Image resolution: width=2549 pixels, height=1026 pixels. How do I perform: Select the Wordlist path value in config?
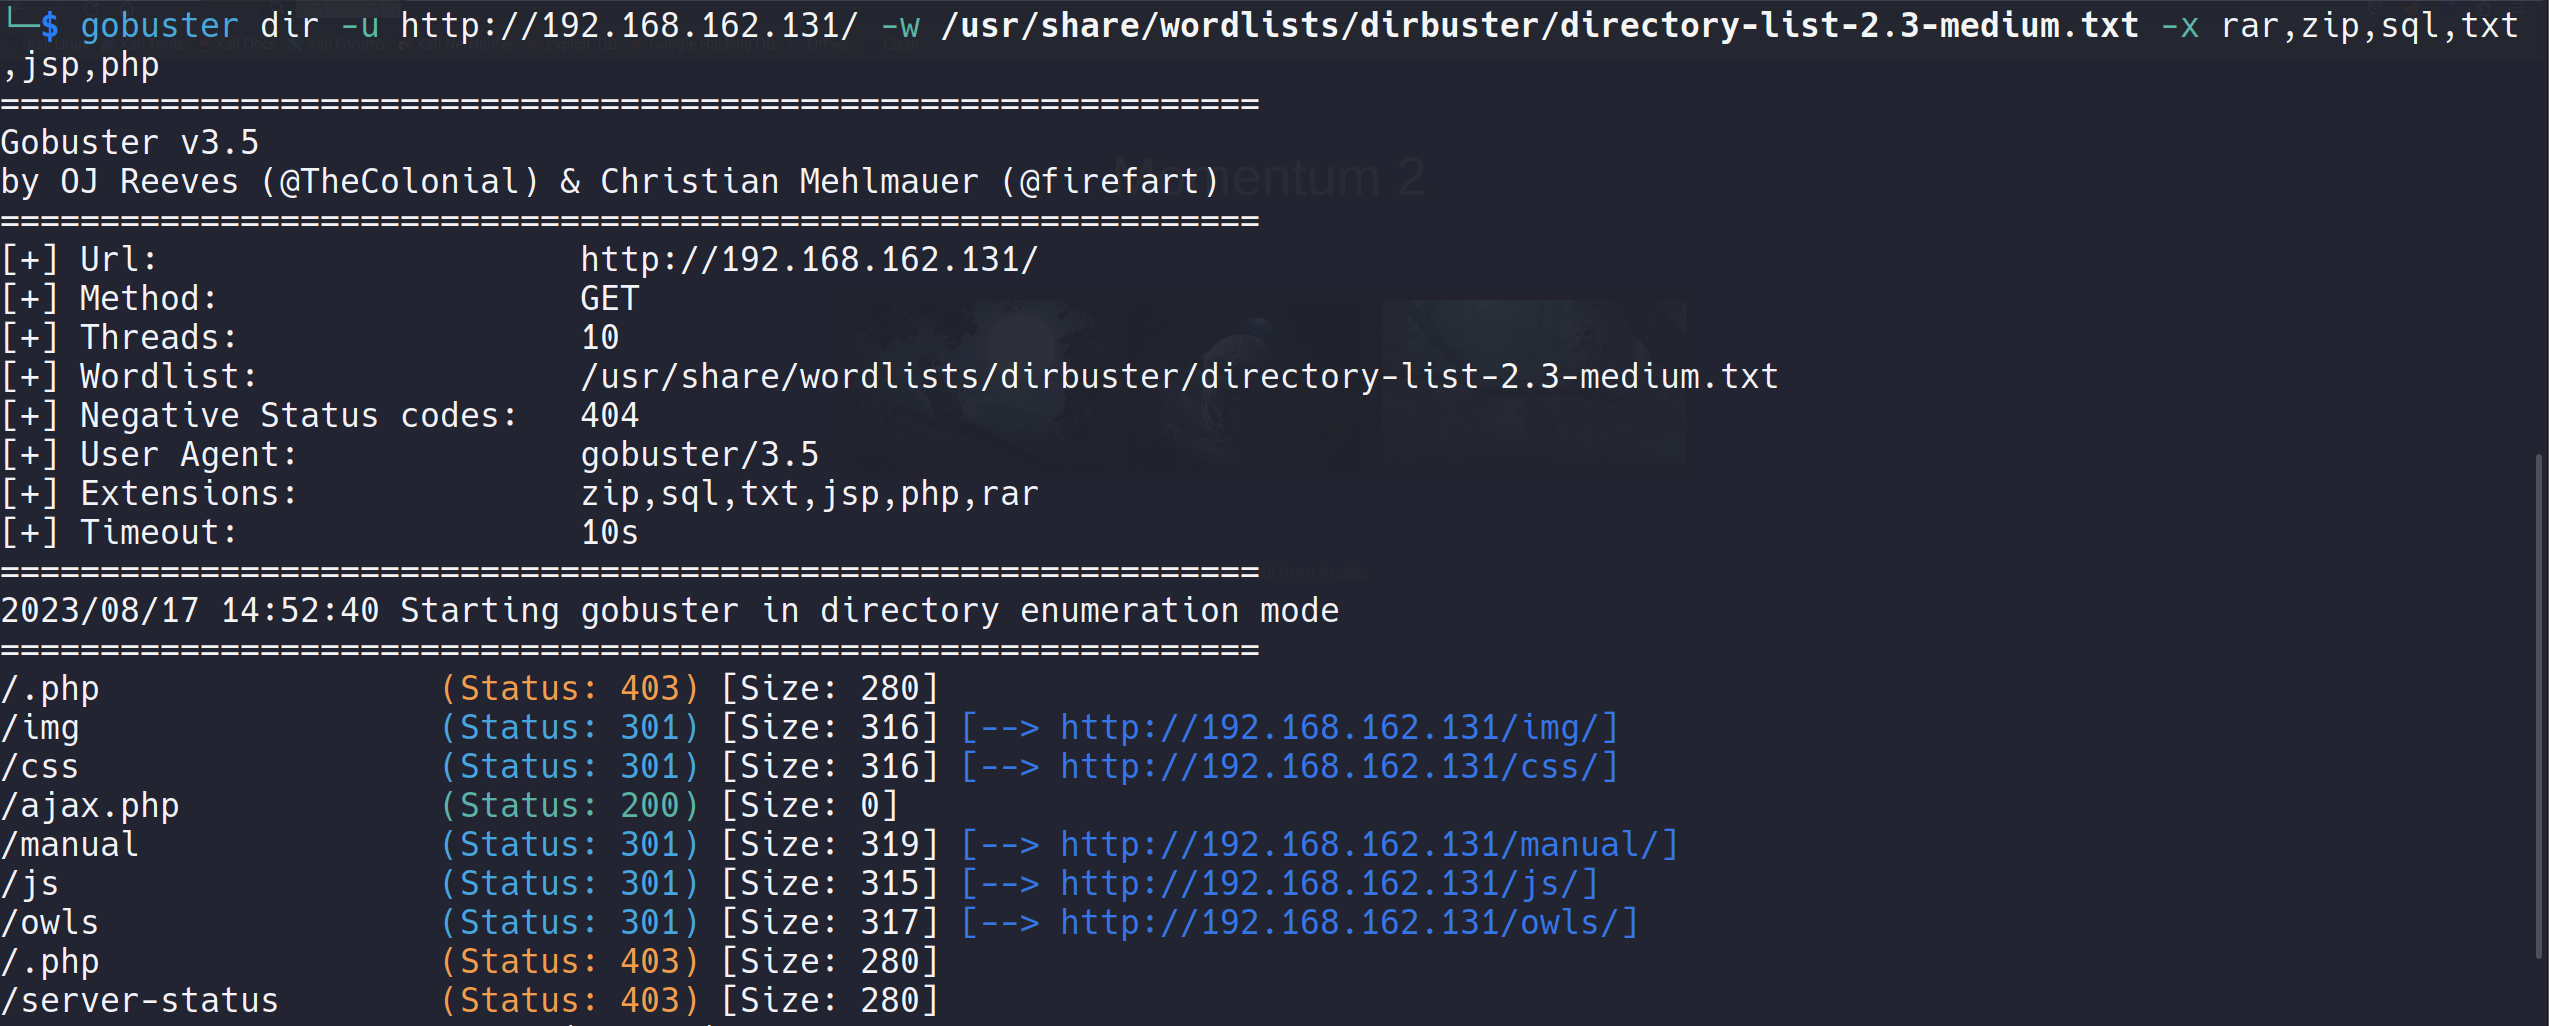click(x=1179, y=377)
